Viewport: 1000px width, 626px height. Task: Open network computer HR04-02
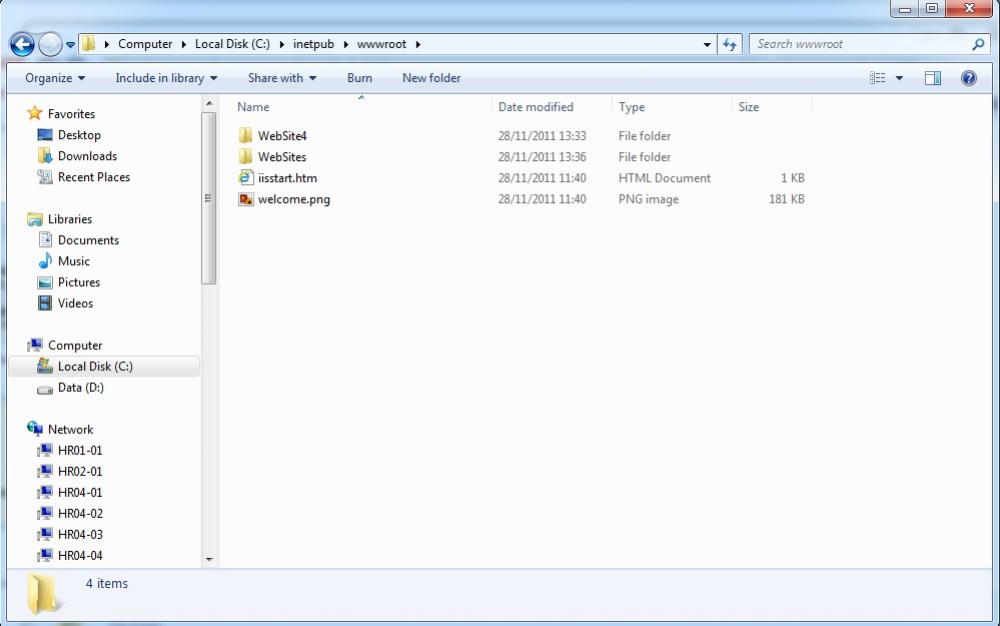coord(80,514)
